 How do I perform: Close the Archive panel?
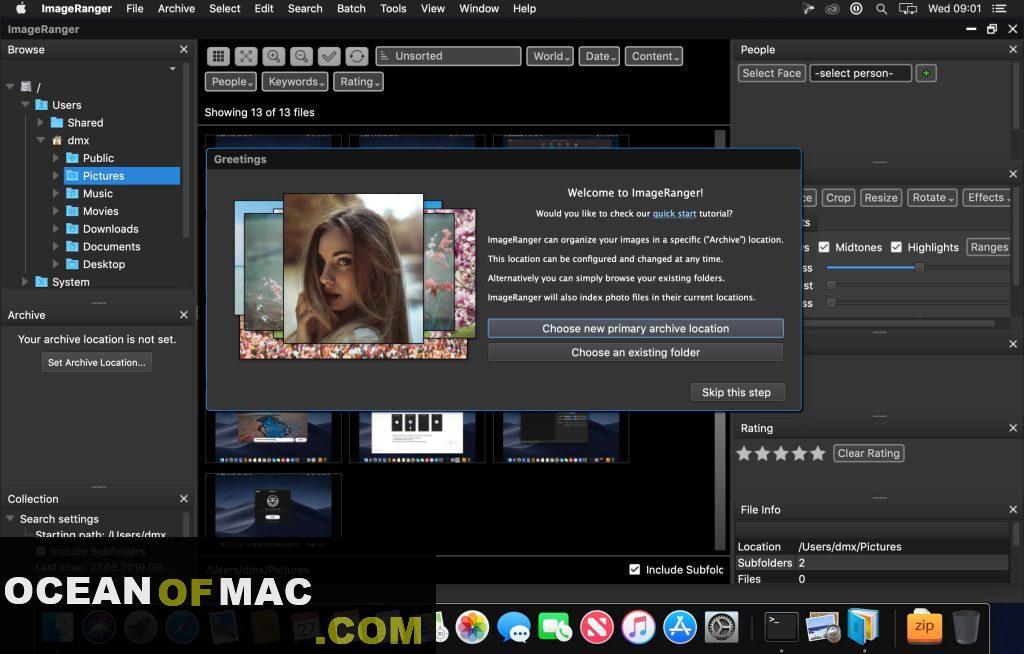point(184,315)
